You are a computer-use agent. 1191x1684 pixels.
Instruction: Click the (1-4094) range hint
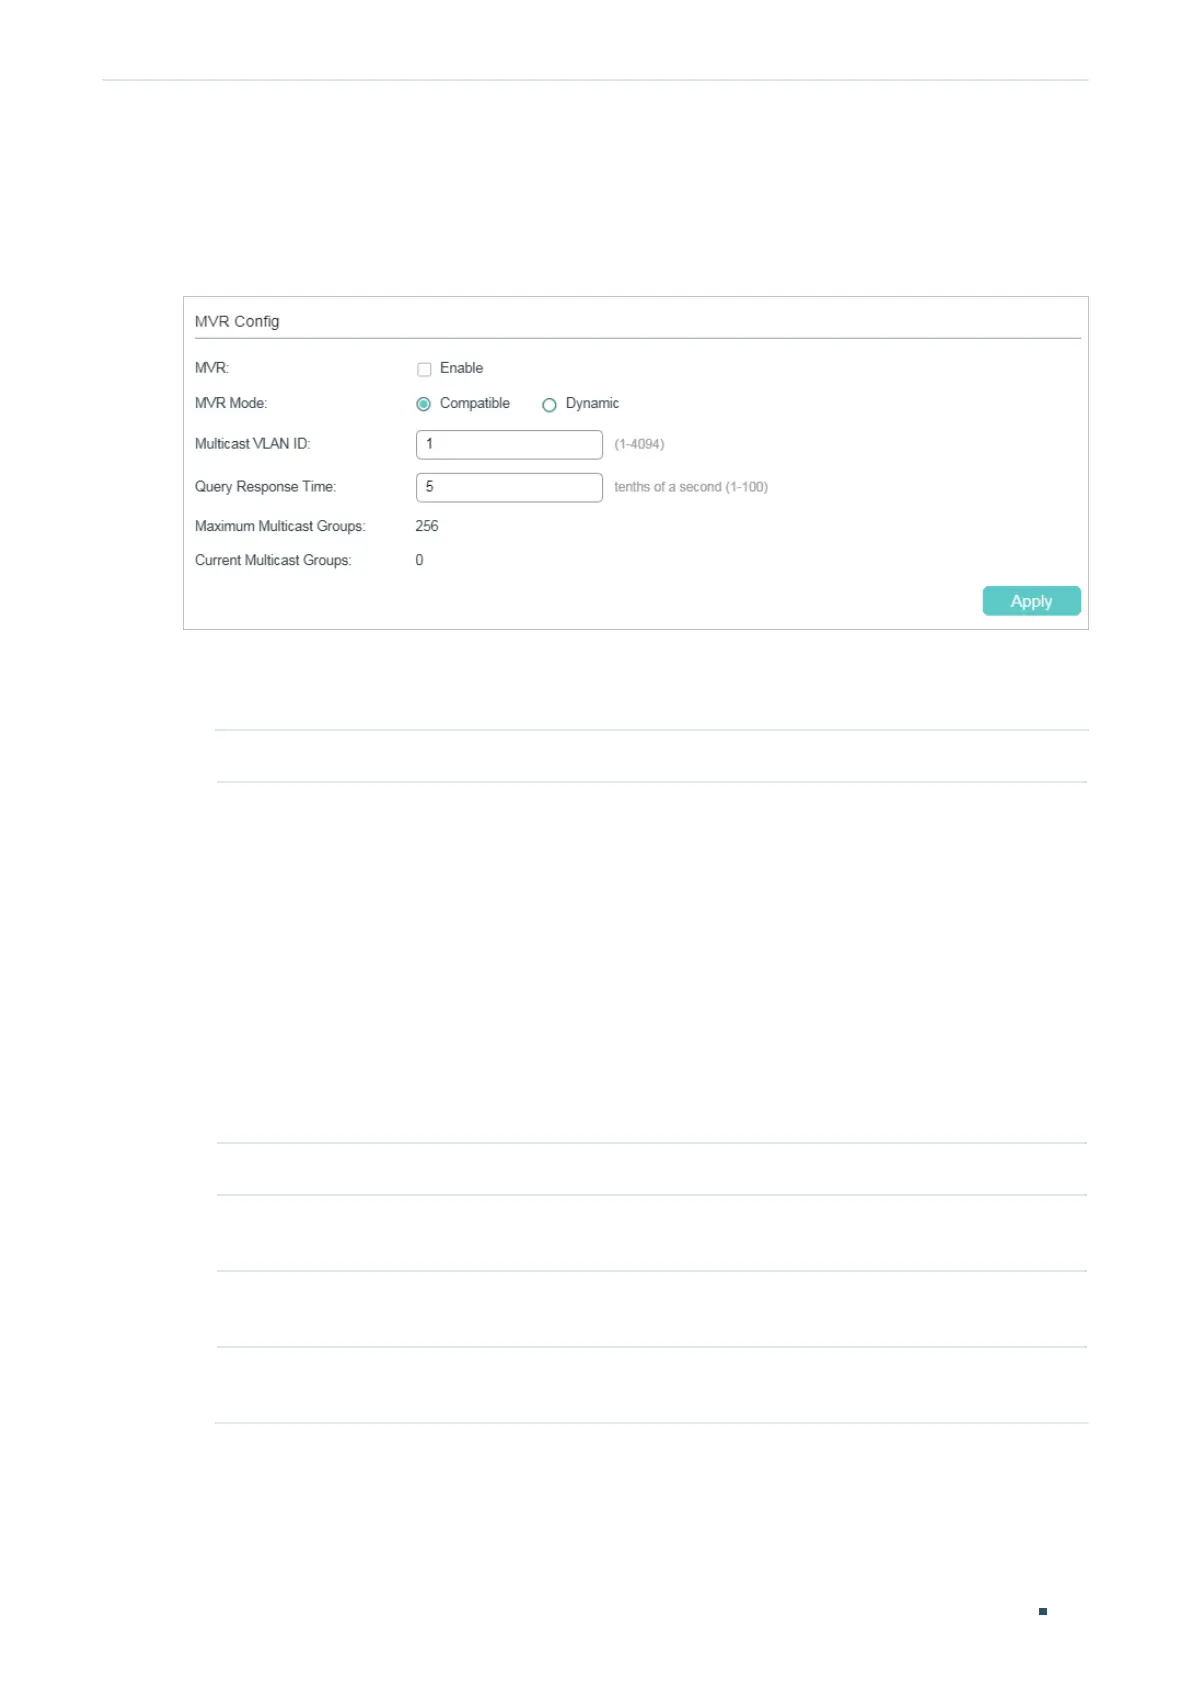click(639, 444)
